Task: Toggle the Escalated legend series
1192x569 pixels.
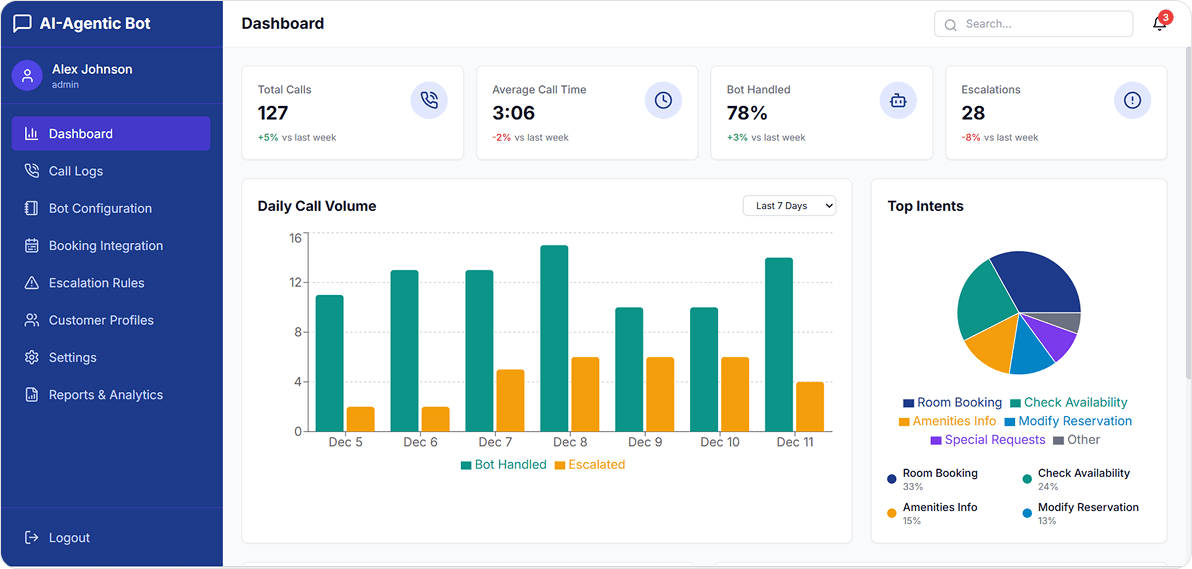Action: pos(589,465)
